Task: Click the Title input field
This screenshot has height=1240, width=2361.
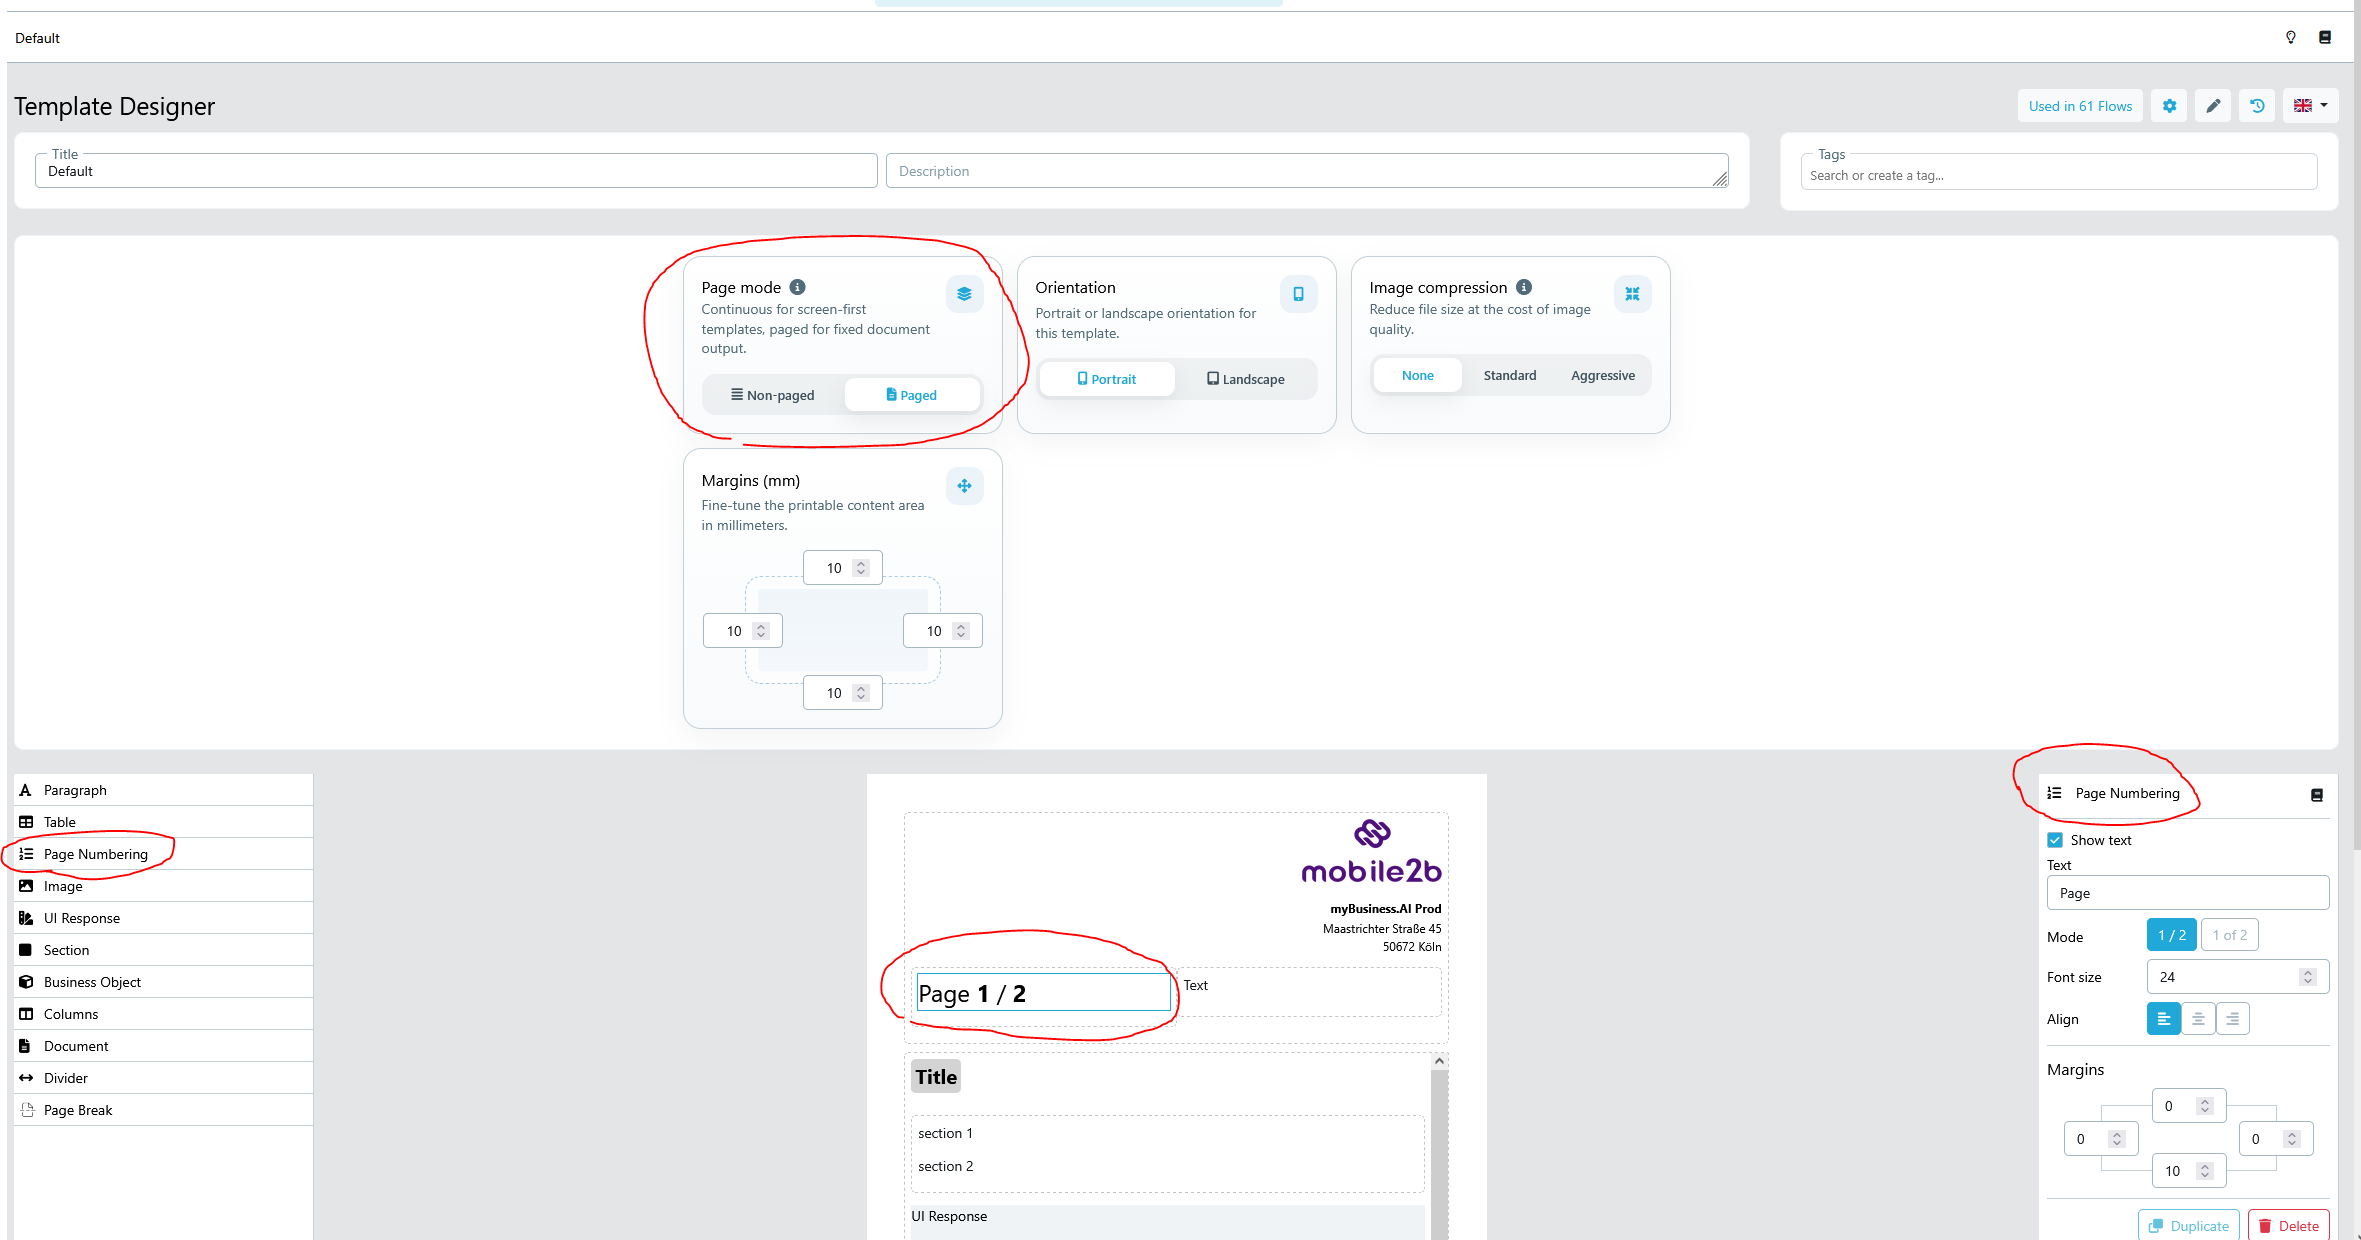Action: [456, 171]
